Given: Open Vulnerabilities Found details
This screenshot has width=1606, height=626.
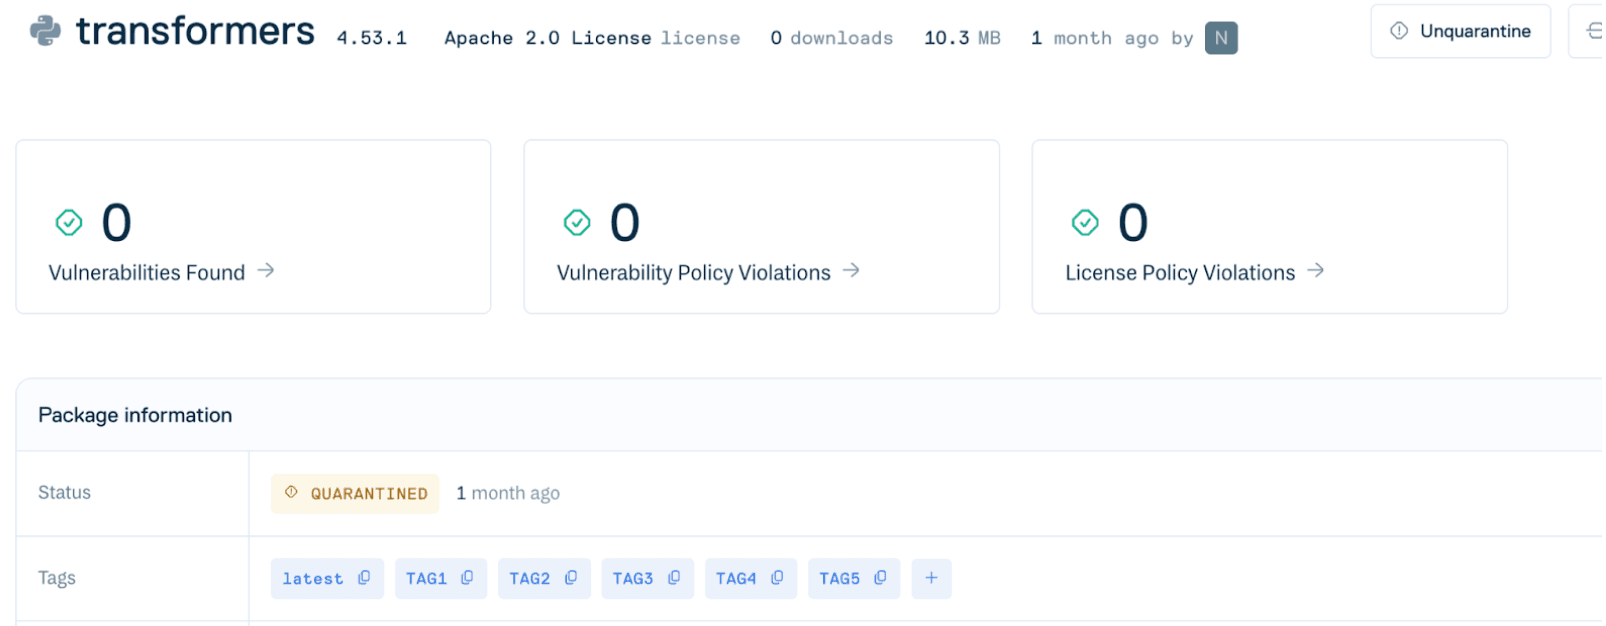Looking at the screenshot, I should [x=147, y=273].
